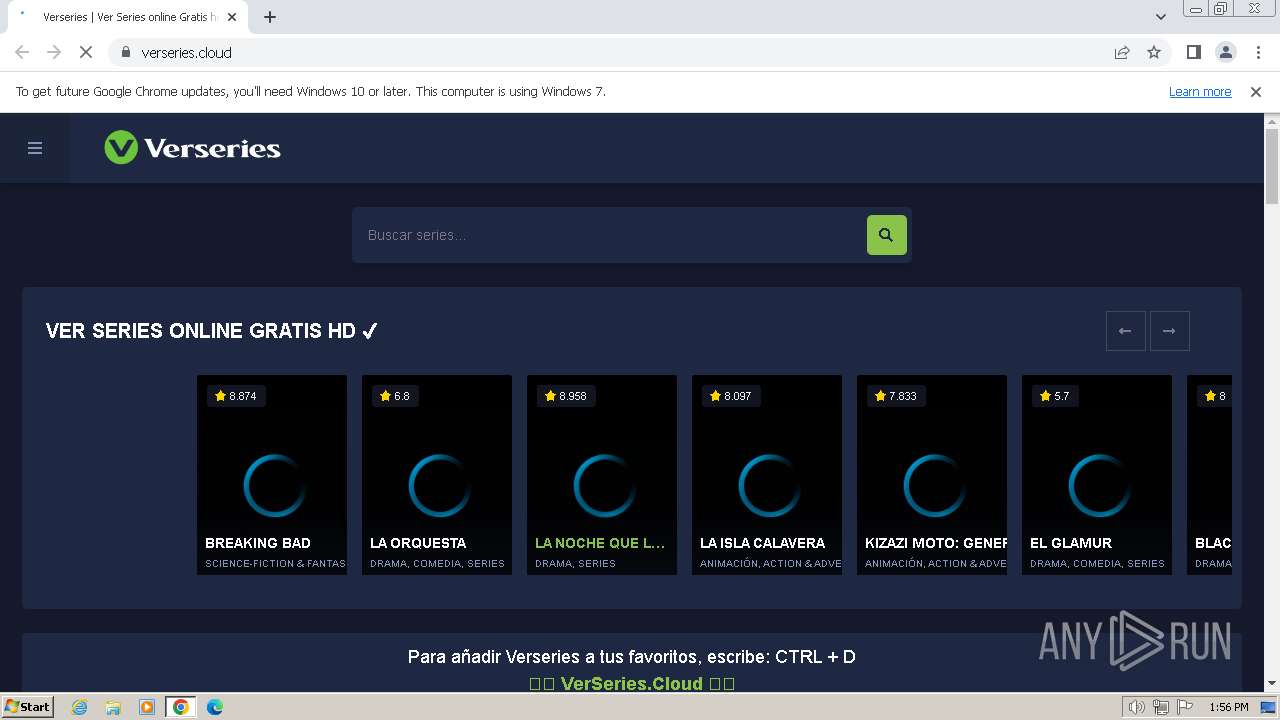The height and width of the screenshot is (720, 1280).
Task: Click the 5.7 star rating badge
Action: [x=1054, y=396]
